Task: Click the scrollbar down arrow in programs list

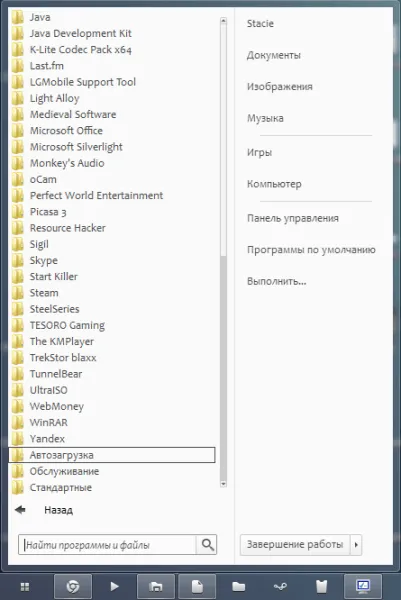Action: click(x=223, y=484)
